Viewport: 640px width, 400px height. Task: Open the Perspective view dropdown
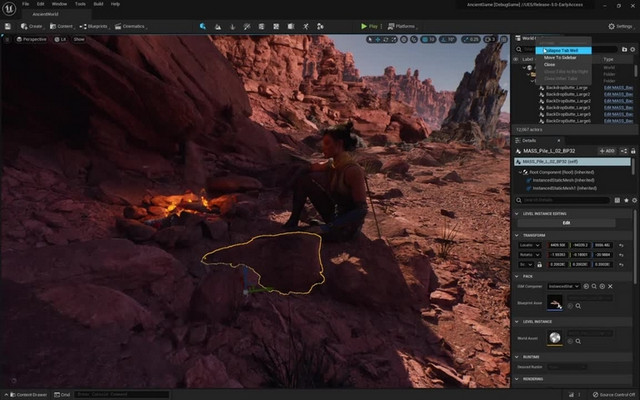point(31,40)
